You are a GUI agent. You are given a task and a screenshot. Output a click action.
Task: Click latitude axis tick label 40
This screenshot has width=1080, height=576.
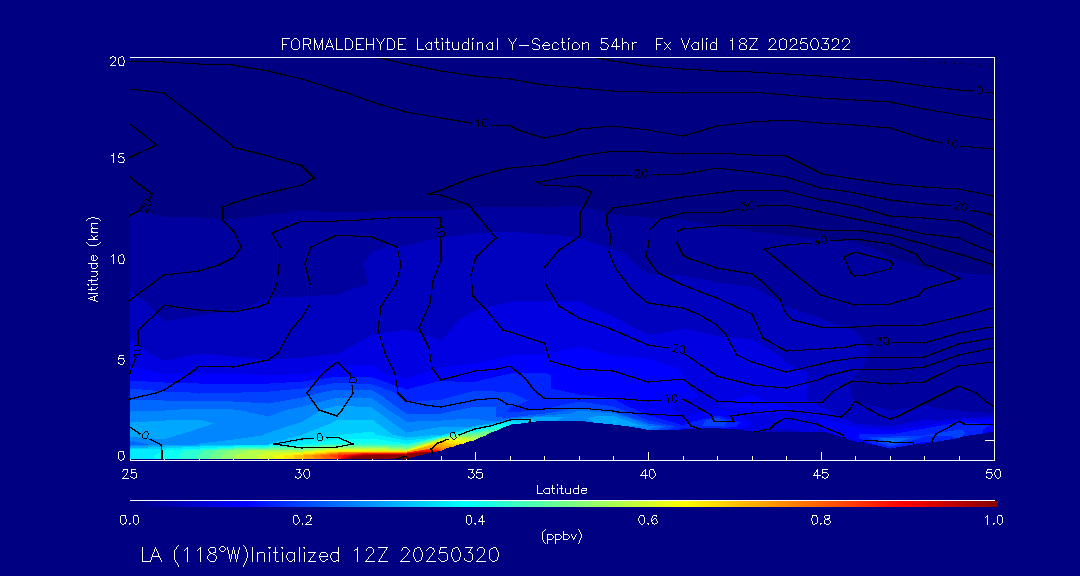[x=648, y=474]
